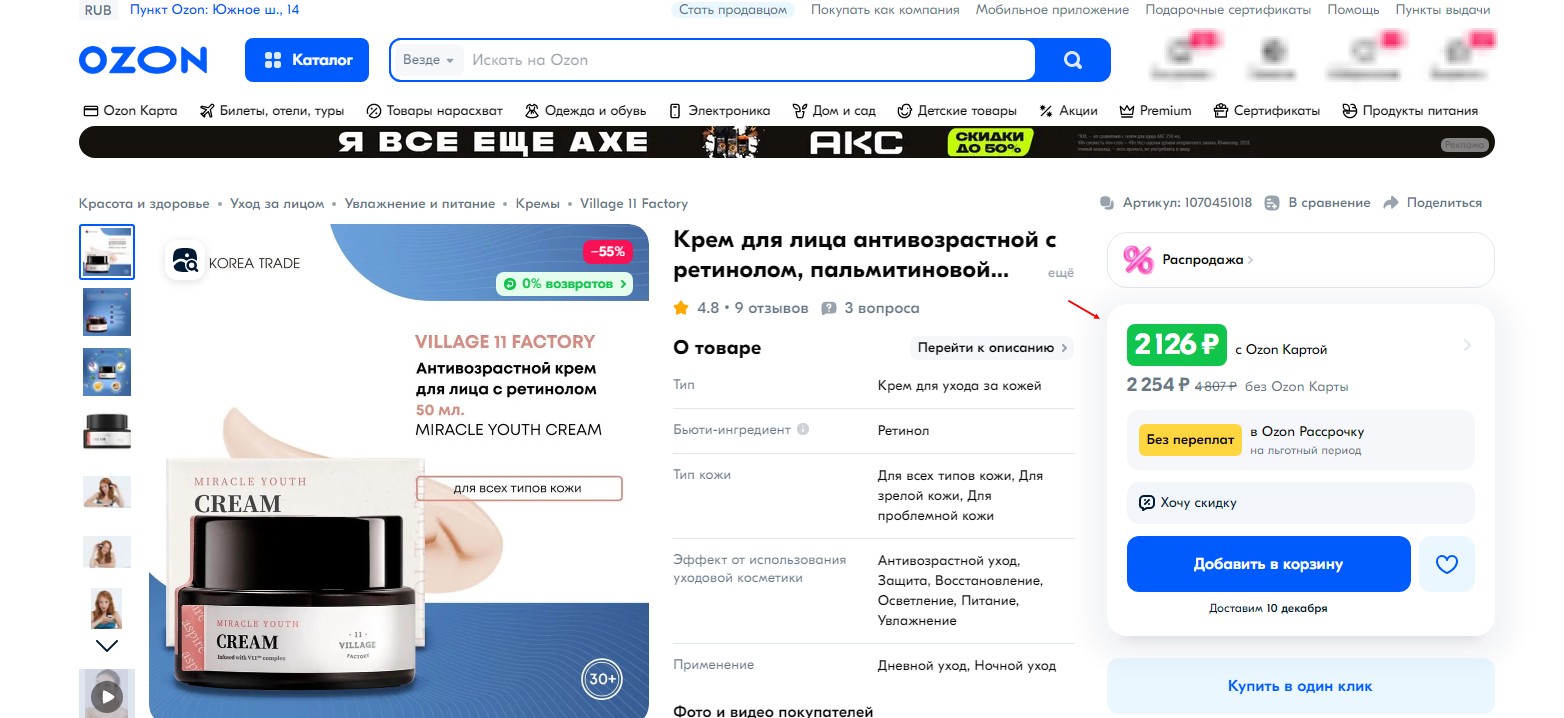Add the product to В сравнение

[x=1317, y=203]
